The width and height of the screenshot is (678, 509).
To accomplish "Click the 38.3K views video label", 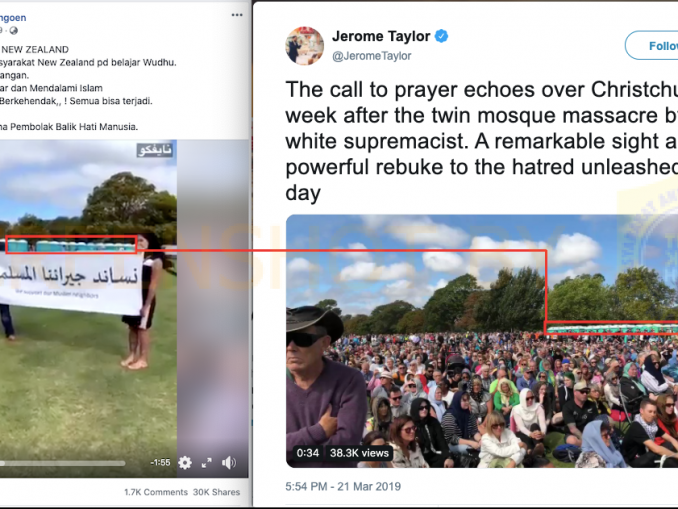I will [x=359, y=453].
